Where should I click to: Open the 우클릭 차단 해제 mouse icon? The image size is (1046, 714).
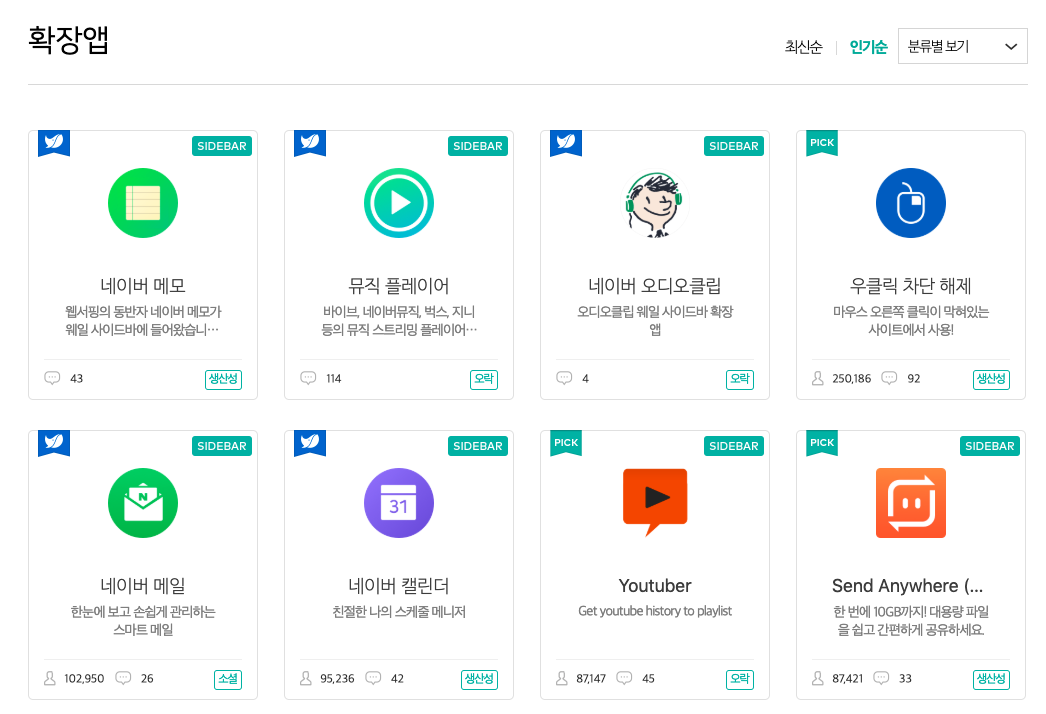[x=911, y=203]
